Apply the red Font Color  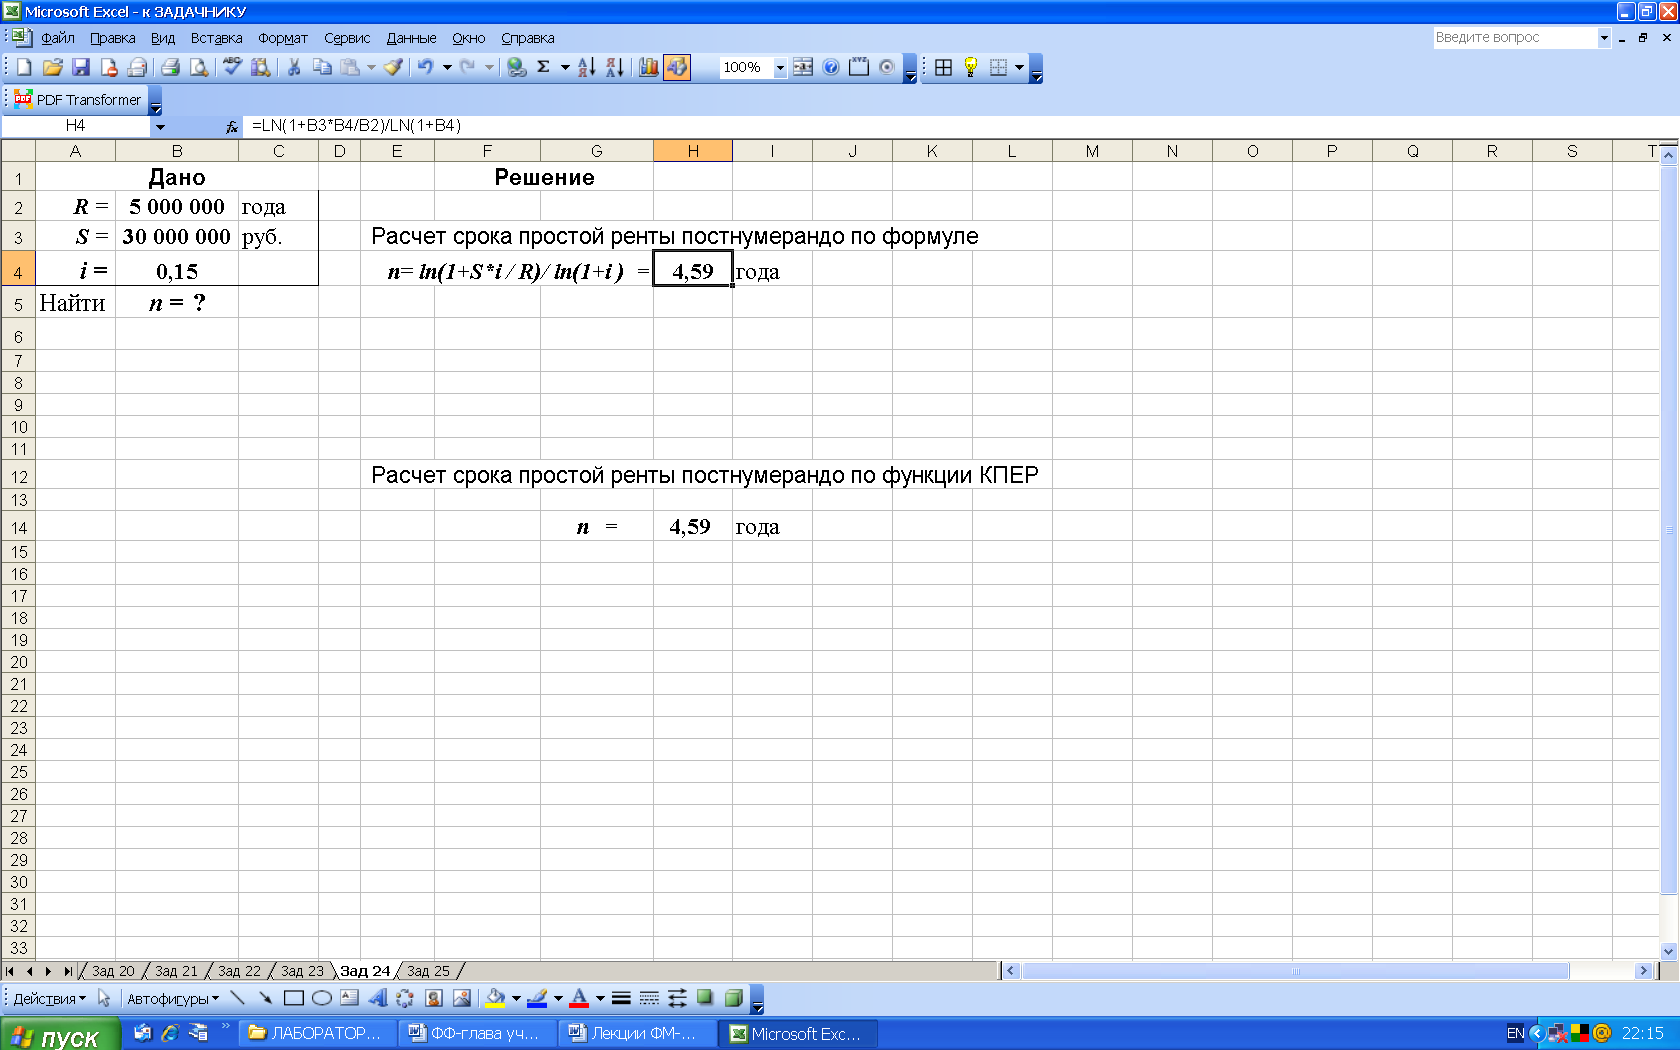579,998
